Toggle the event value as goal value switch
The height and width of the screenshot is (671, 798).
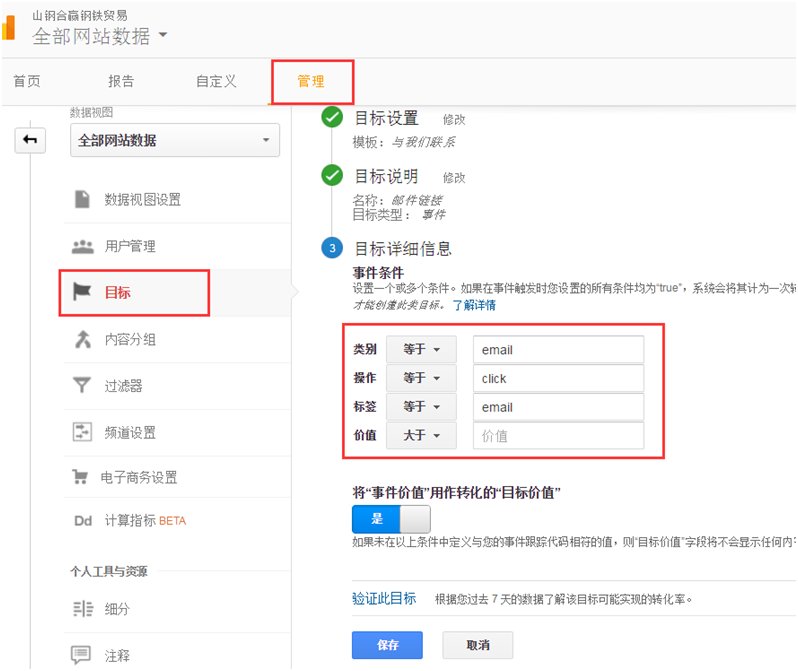pos(391,519)
